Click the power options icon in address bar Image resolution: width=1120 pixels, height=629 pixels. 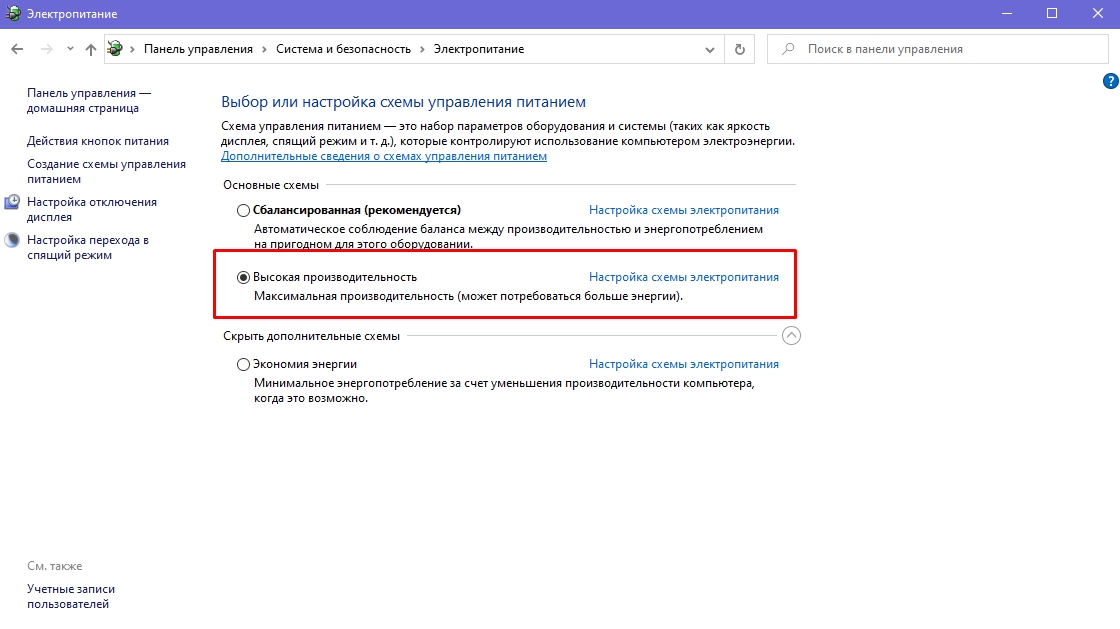(x=115, y=49)
